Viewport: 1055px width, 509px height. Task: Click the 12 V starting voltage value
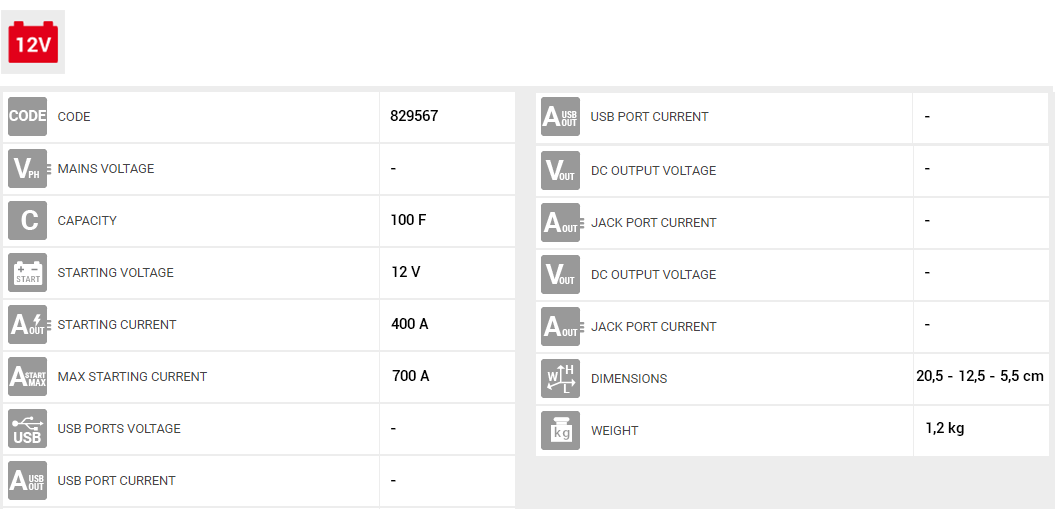(405, 272)
